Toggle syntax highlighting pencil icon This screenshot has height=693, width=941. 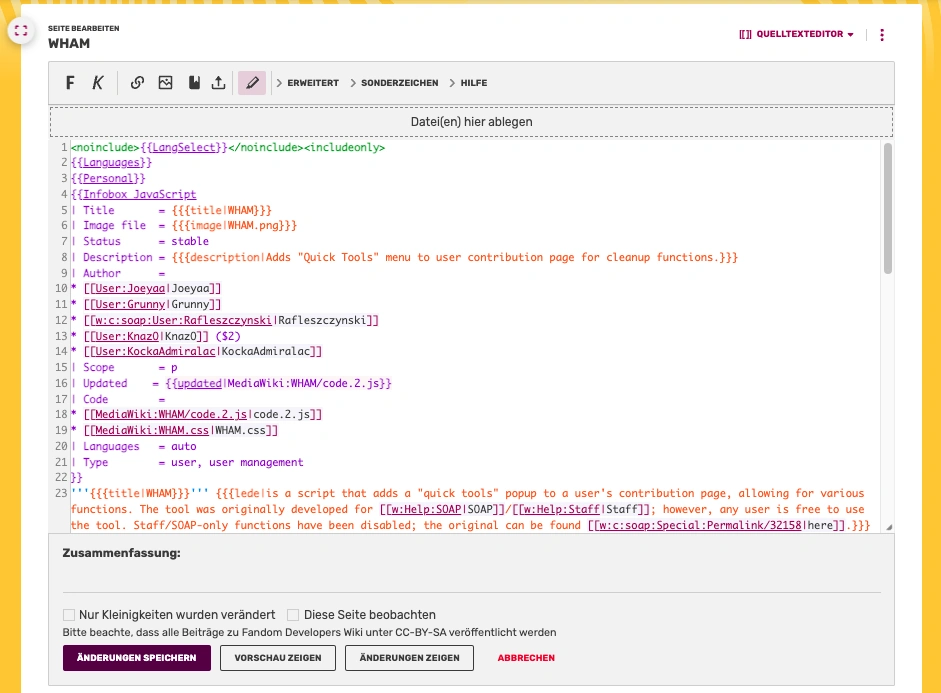(x=252, y=83)
